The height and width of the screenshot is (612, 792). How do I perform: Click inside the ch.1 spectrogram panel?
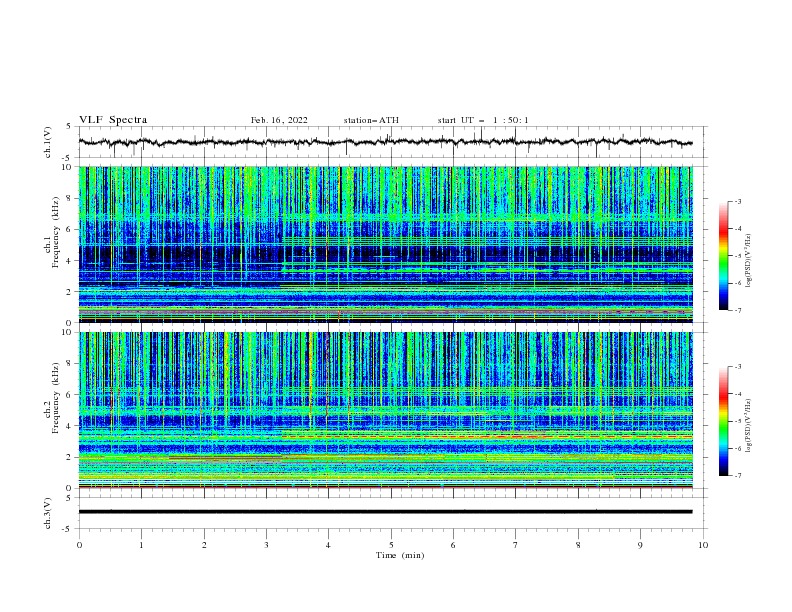386,244
